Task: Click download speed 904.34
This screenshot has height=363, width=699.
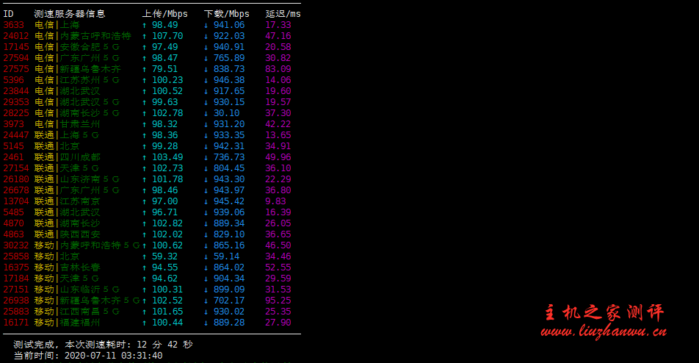Action: pos(229,278)
